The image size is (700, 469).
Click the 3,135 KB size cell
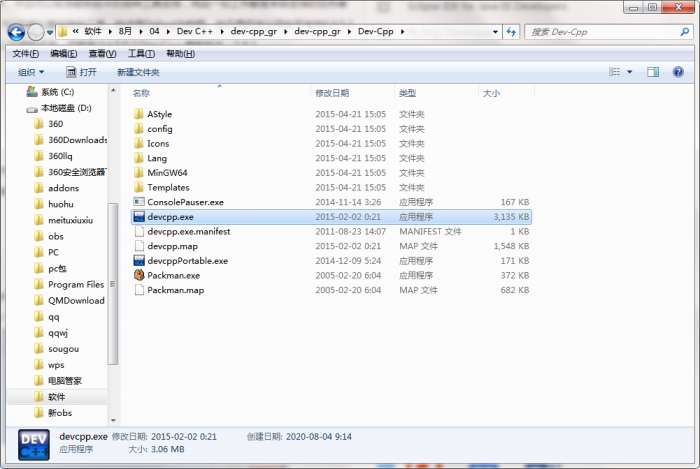pyautogui.click(x=511, y=217)
